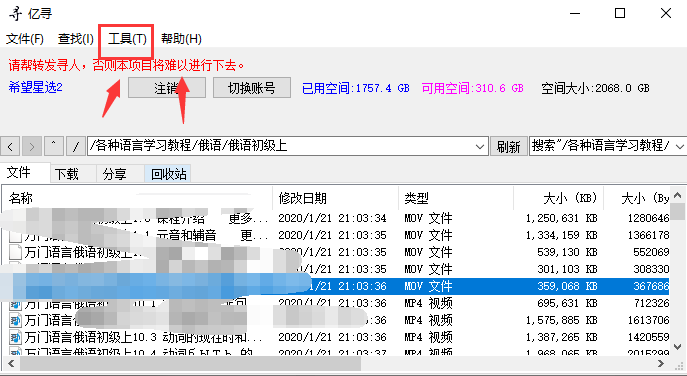Go back with the left arrow button
Image resolution: width=687 pixels, height=376 pixels.
point(10,146)
